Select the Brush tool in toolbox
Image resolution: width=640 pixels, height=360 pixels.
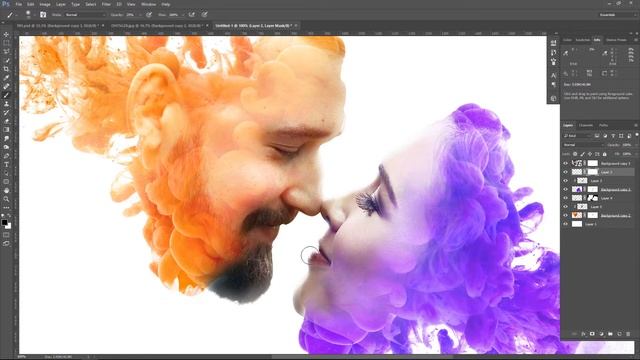coord(6,95)
